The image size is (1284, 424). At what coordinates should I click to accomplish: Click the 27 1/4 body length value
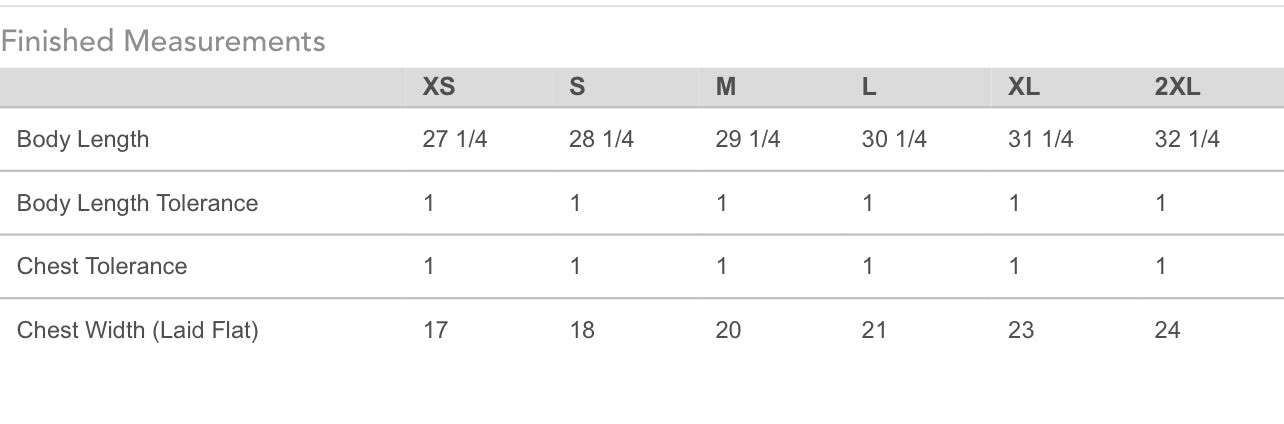[x=455, y=139]
